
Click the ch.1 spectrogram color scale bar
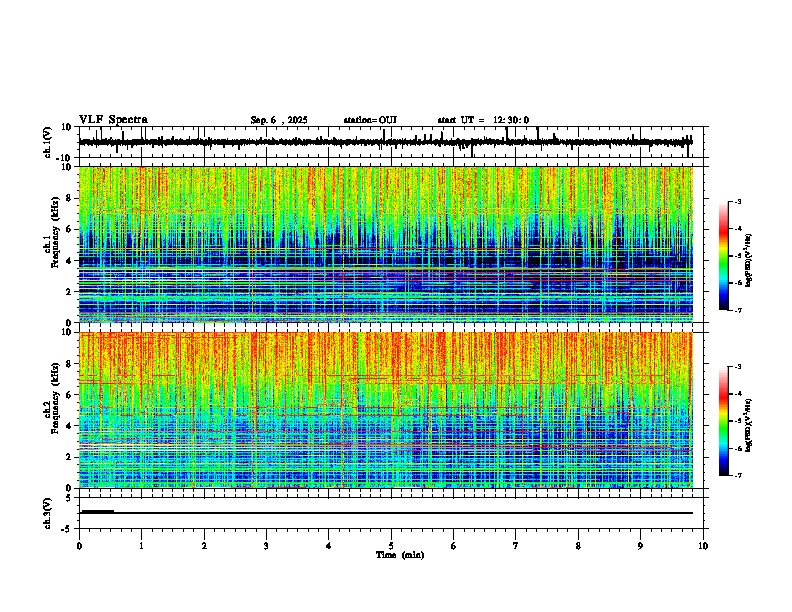(724, 256)
